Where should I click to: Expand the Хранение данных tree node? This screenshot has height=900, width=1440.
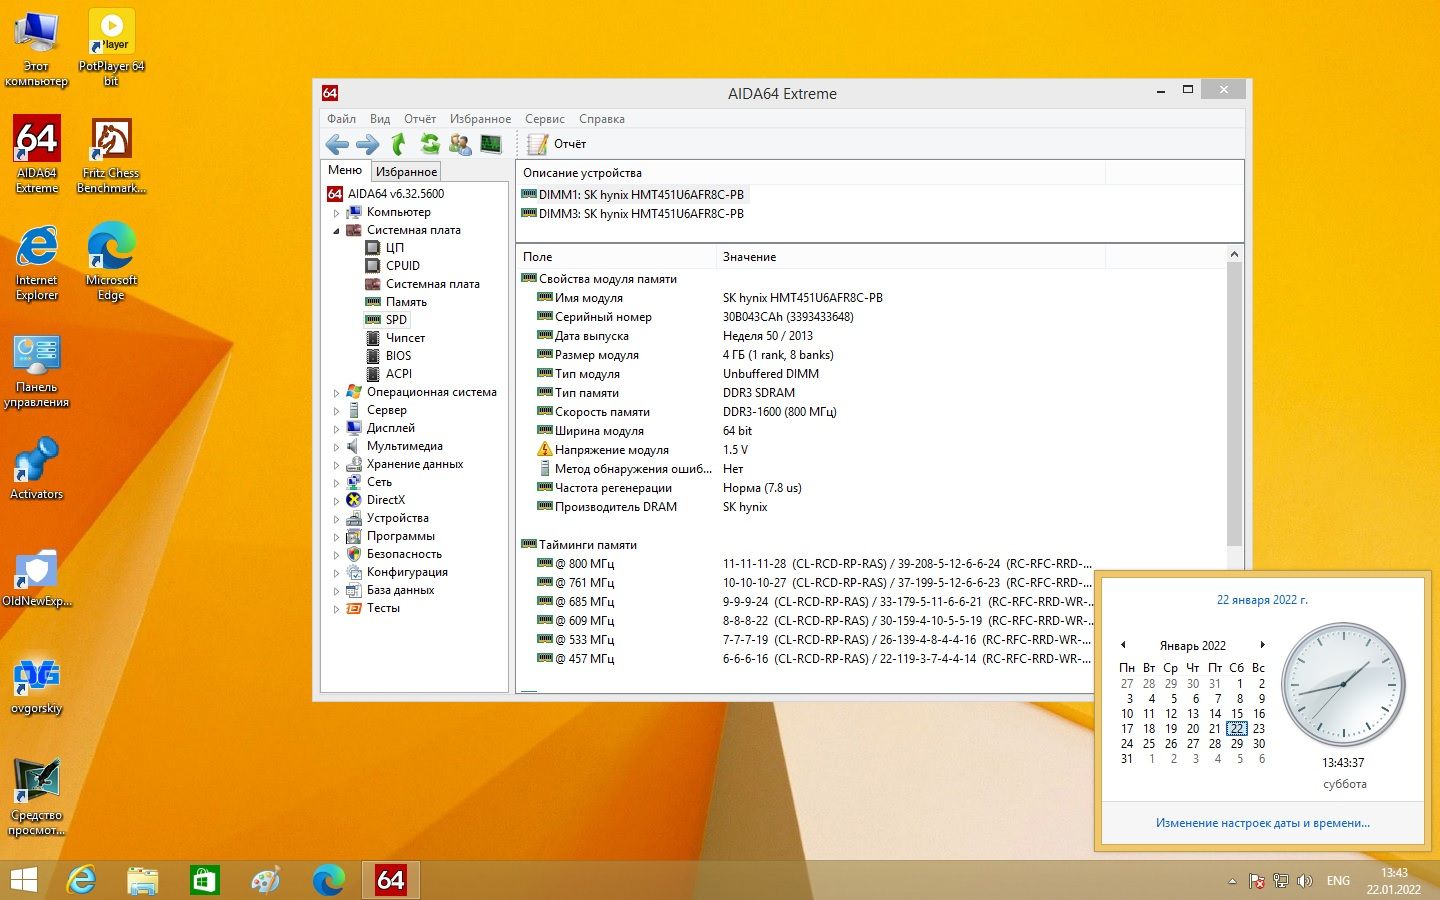coord(336,465)
